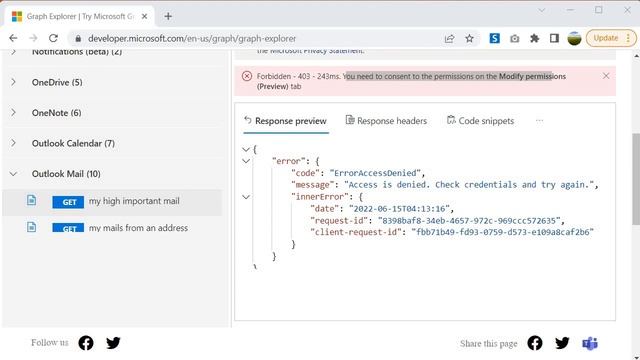Switch to the Response preview tab
Screen dimensions: 640x360
click(286, 121)
